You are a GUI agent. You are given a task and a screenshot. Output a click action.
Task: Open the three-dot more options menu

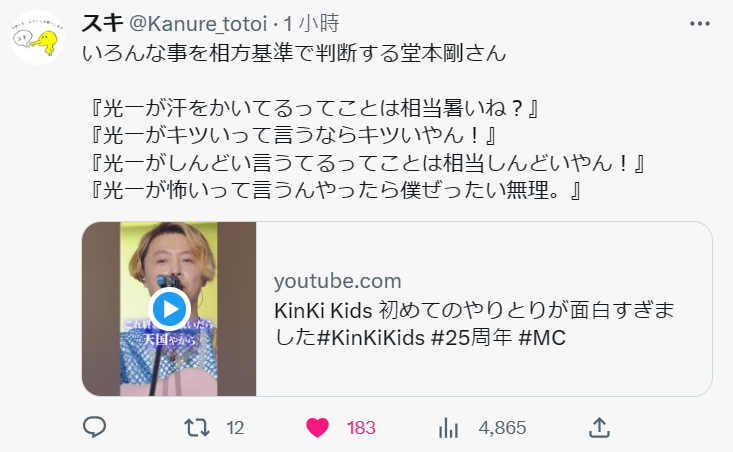pos(699,24)
